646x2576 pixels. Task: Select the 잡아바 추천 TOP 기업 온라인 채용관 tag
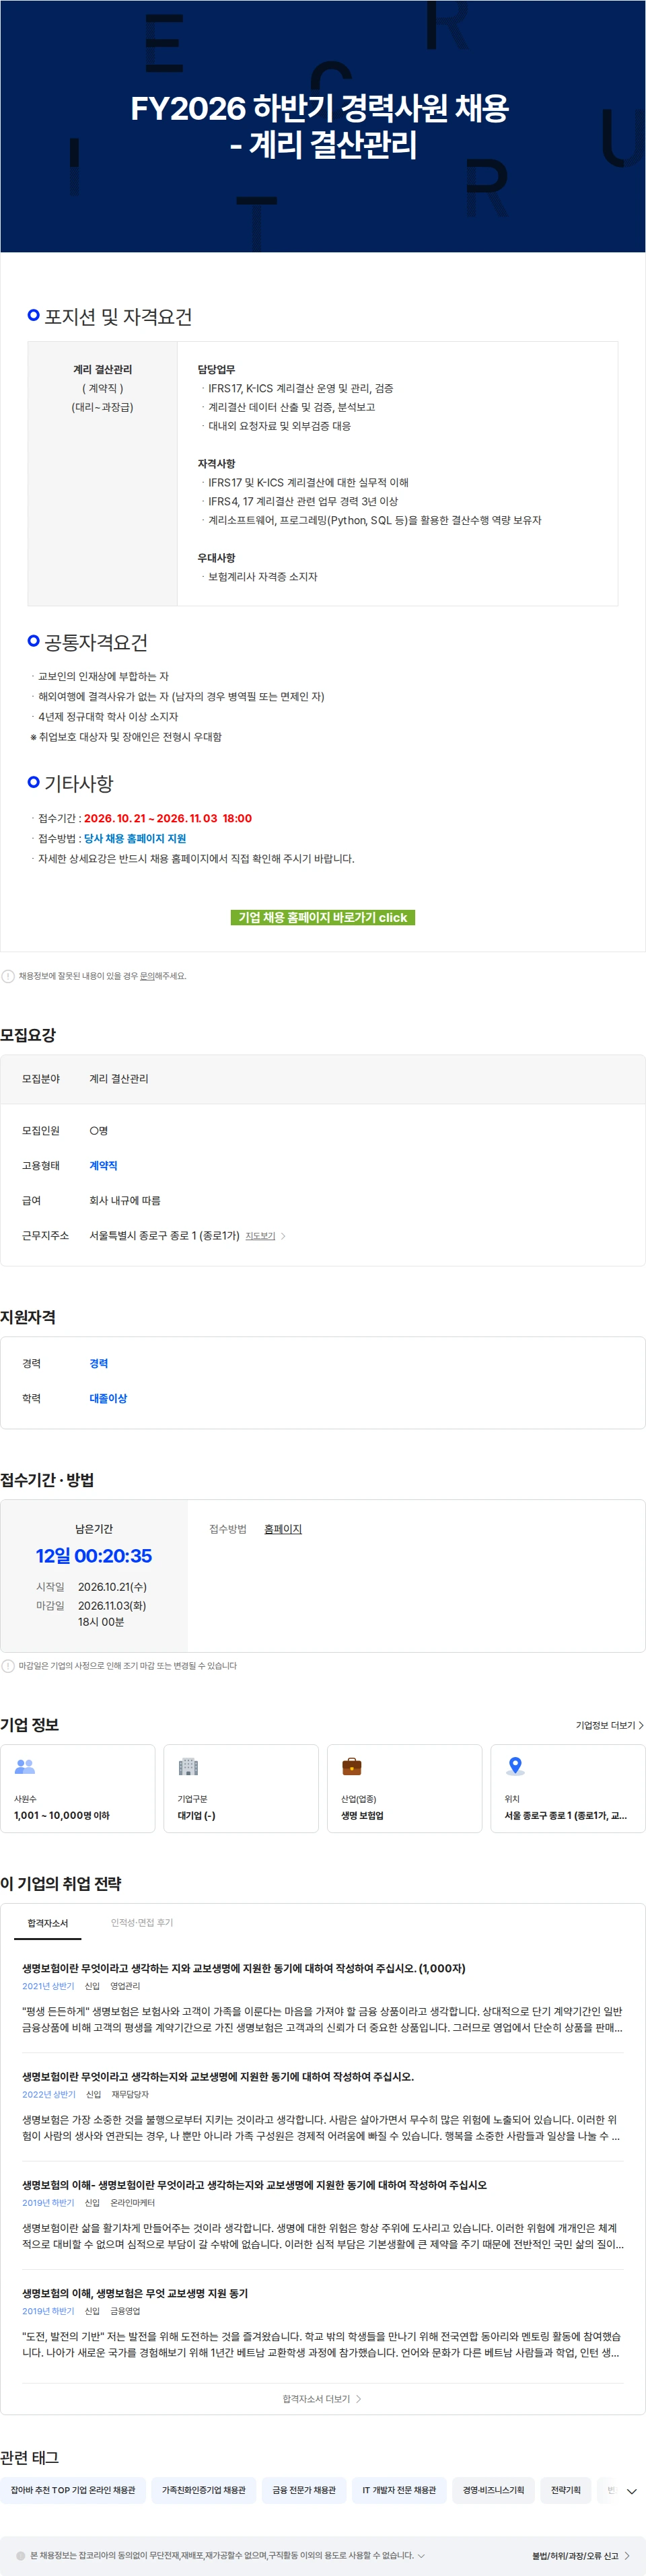pyautogui.click(x=73, y=2490)
